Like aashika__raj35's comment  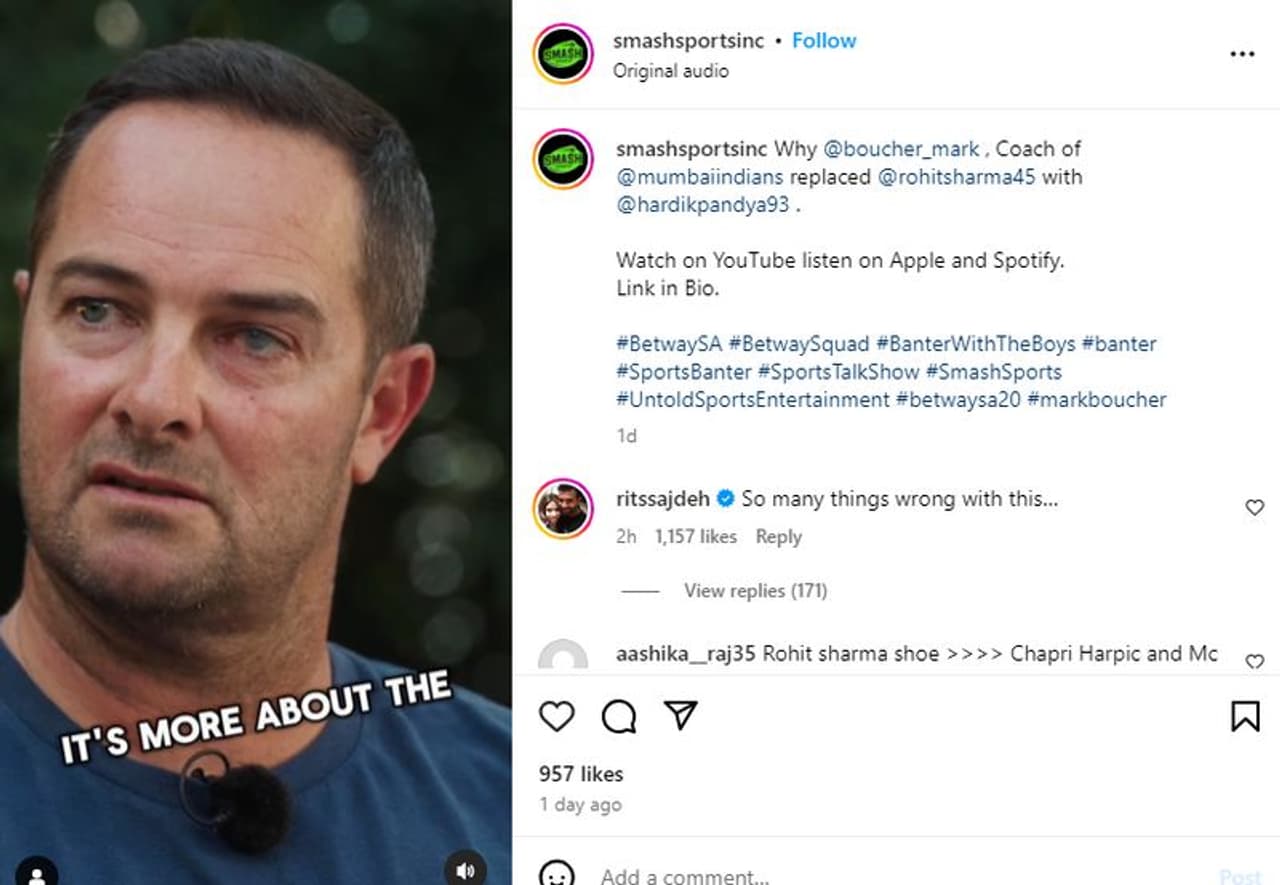coord(1254,661)
